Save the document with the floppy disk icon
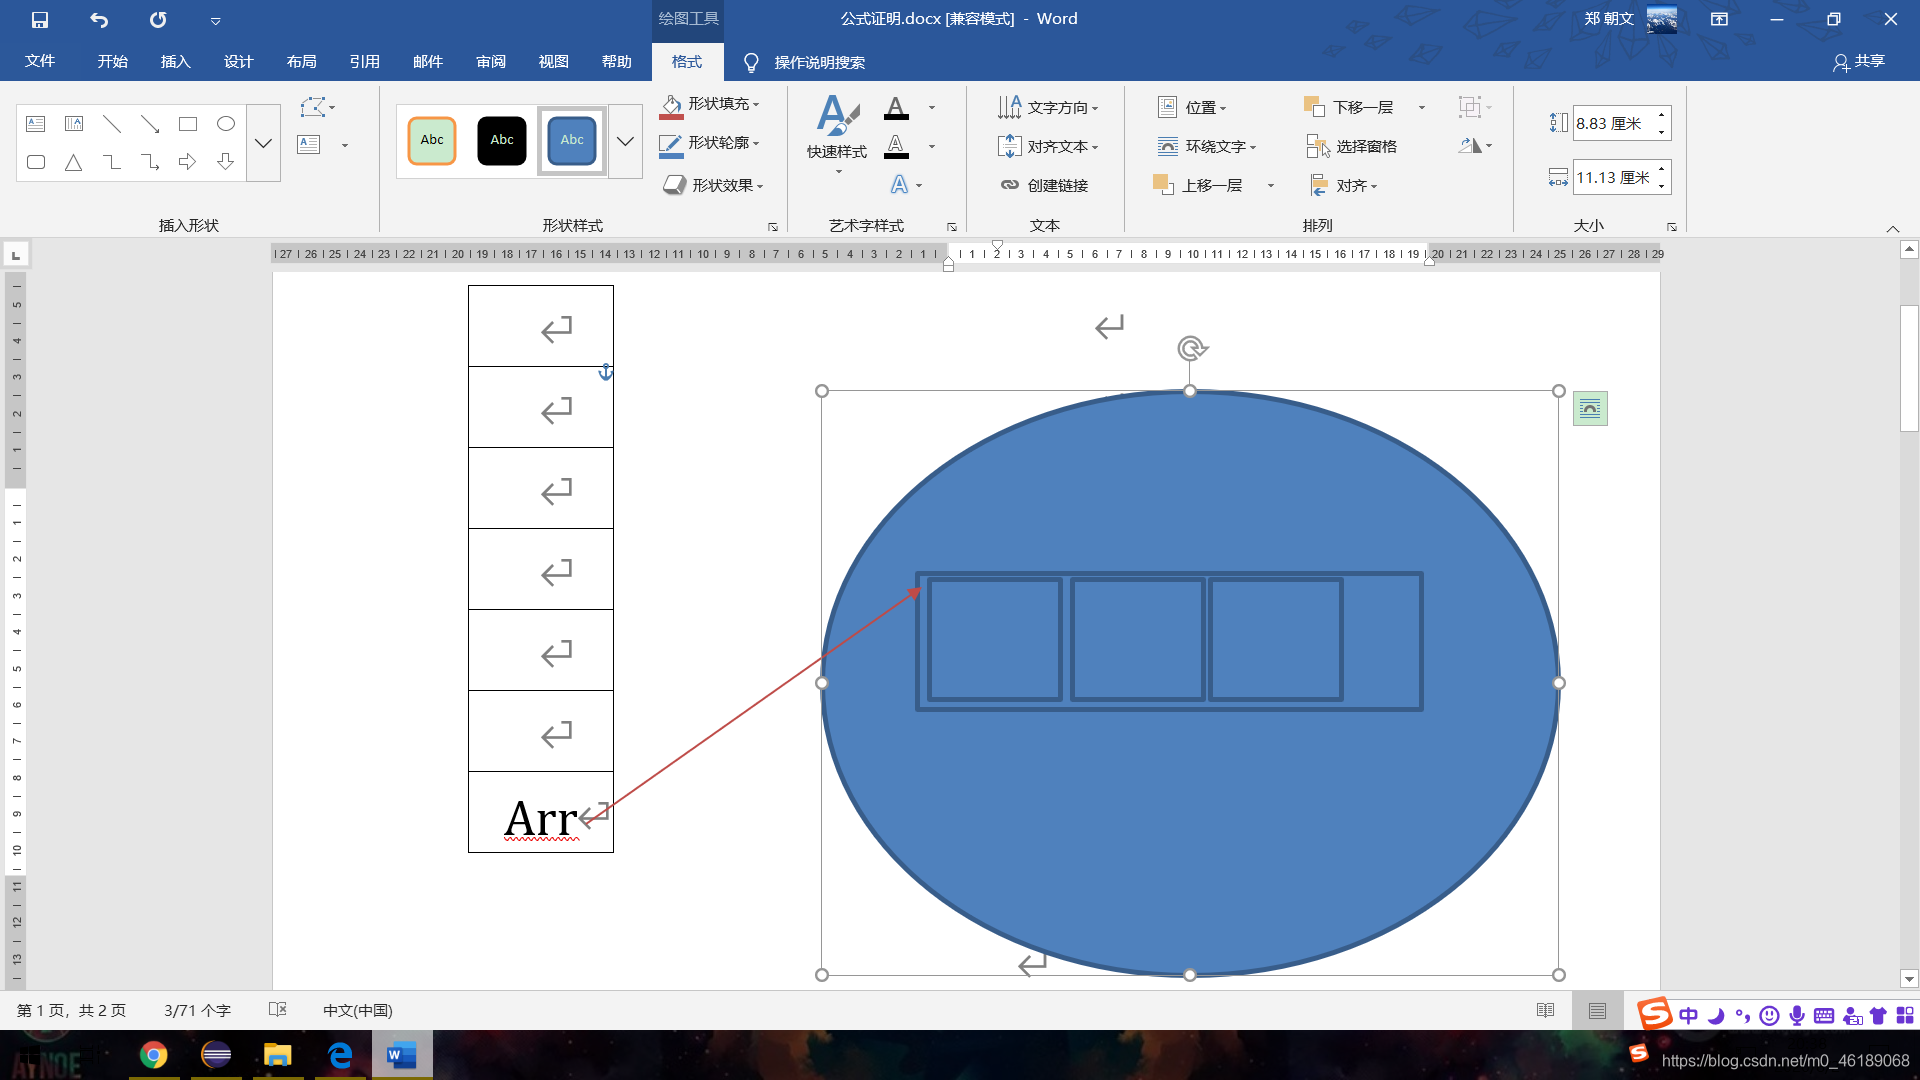This screenshot has width=1920, height=1080. pyautogui.click(x=40, y=19)
